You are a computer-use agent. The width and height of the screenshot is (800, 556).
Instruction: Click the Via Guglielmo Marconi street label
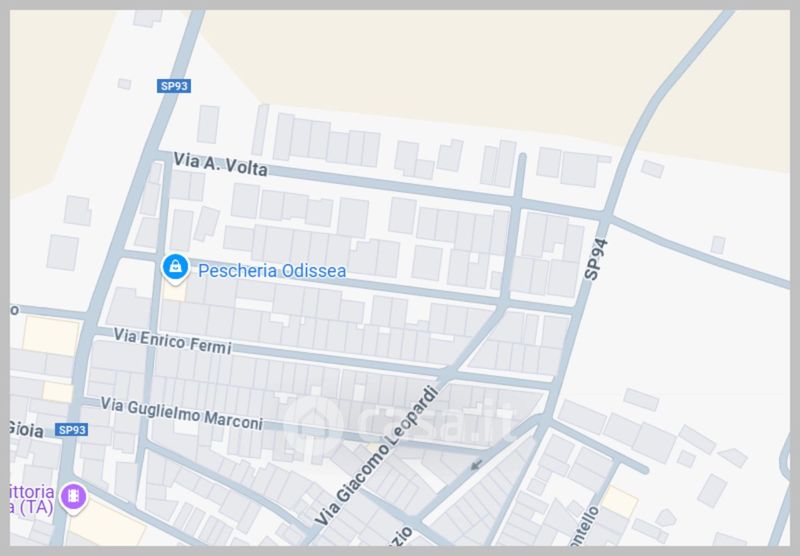point(182,413)
